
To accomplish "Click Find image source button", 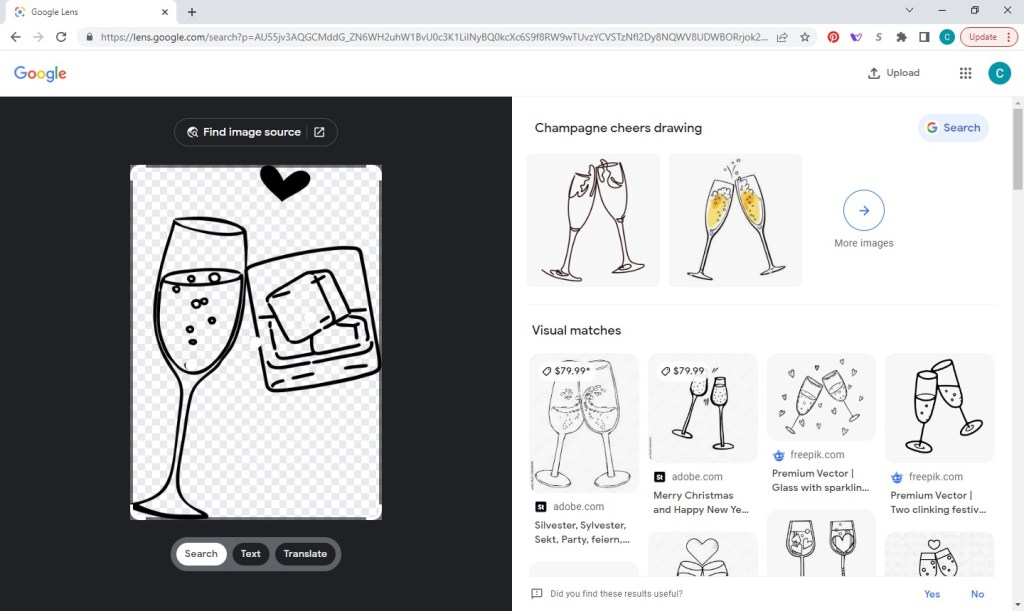I will pos(255,132).
